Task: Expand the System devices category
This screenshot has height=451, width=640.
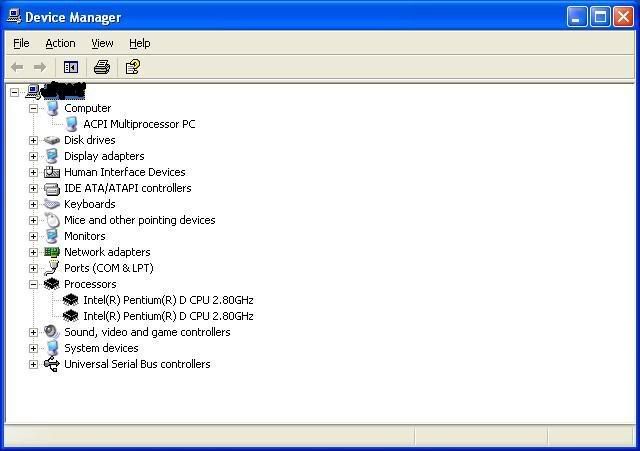Action: [33, 348]
